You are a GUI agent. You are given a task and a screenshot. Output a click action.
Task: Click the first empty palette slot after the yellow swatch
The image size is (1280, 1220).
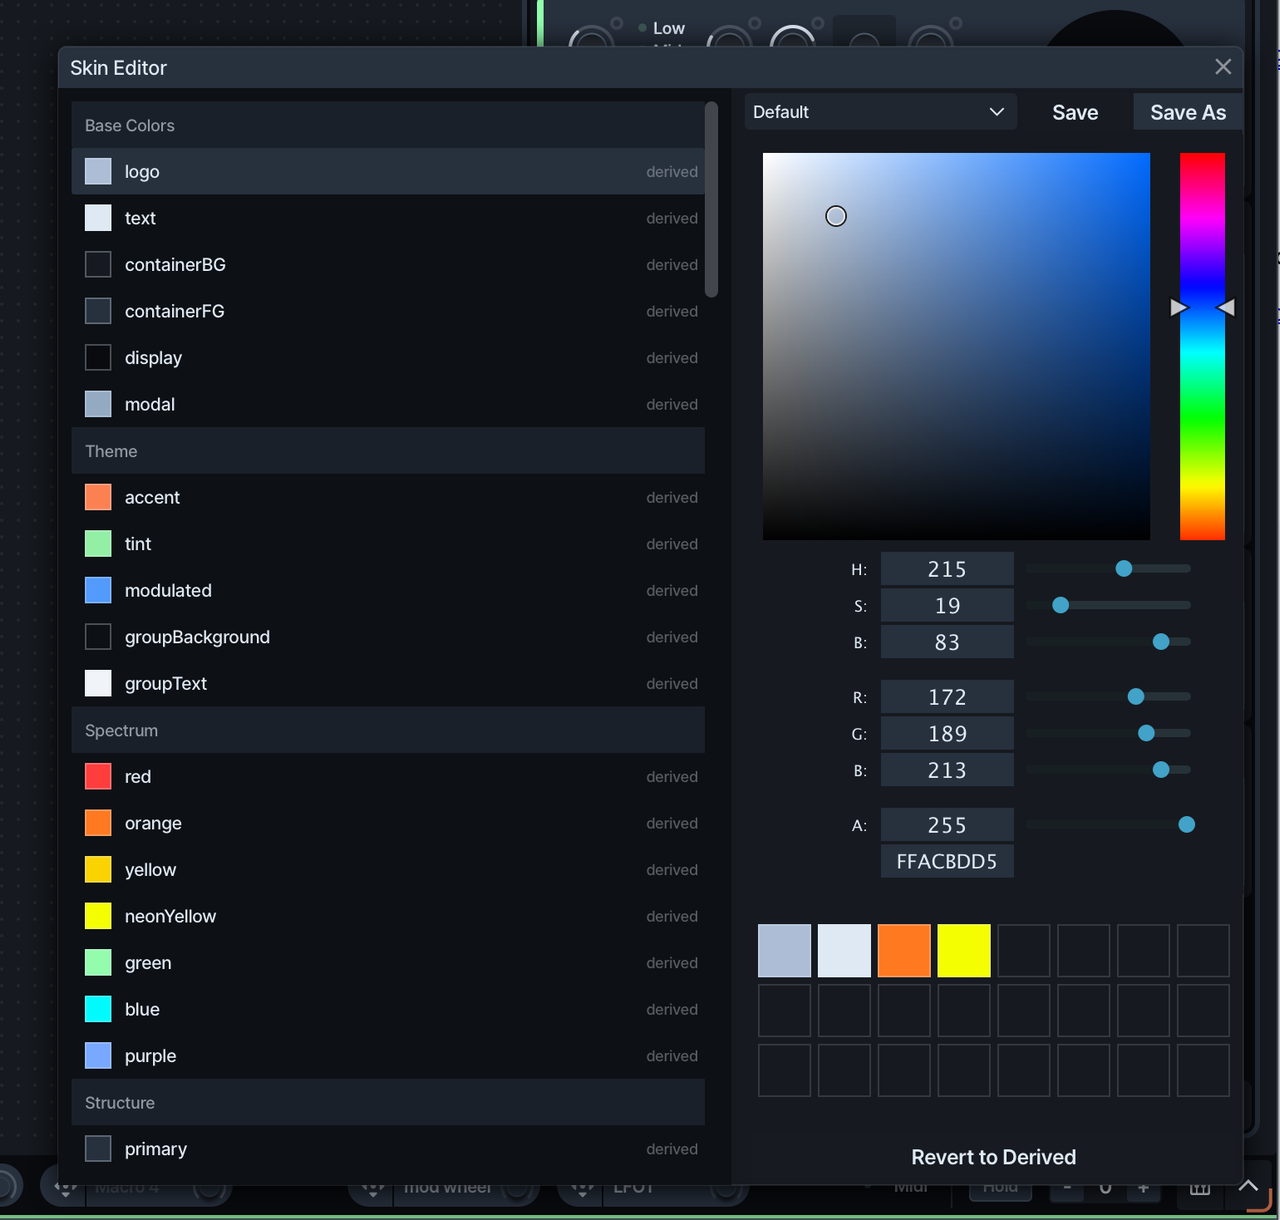point(1024,950)
